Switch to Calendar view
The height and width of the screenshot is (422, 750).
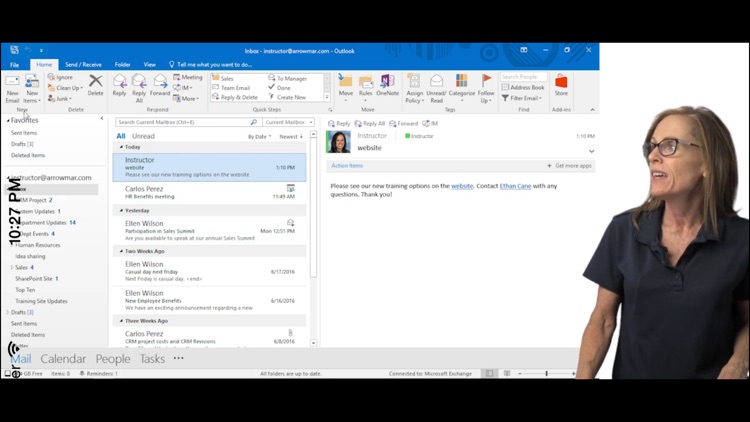pos(63,359)
